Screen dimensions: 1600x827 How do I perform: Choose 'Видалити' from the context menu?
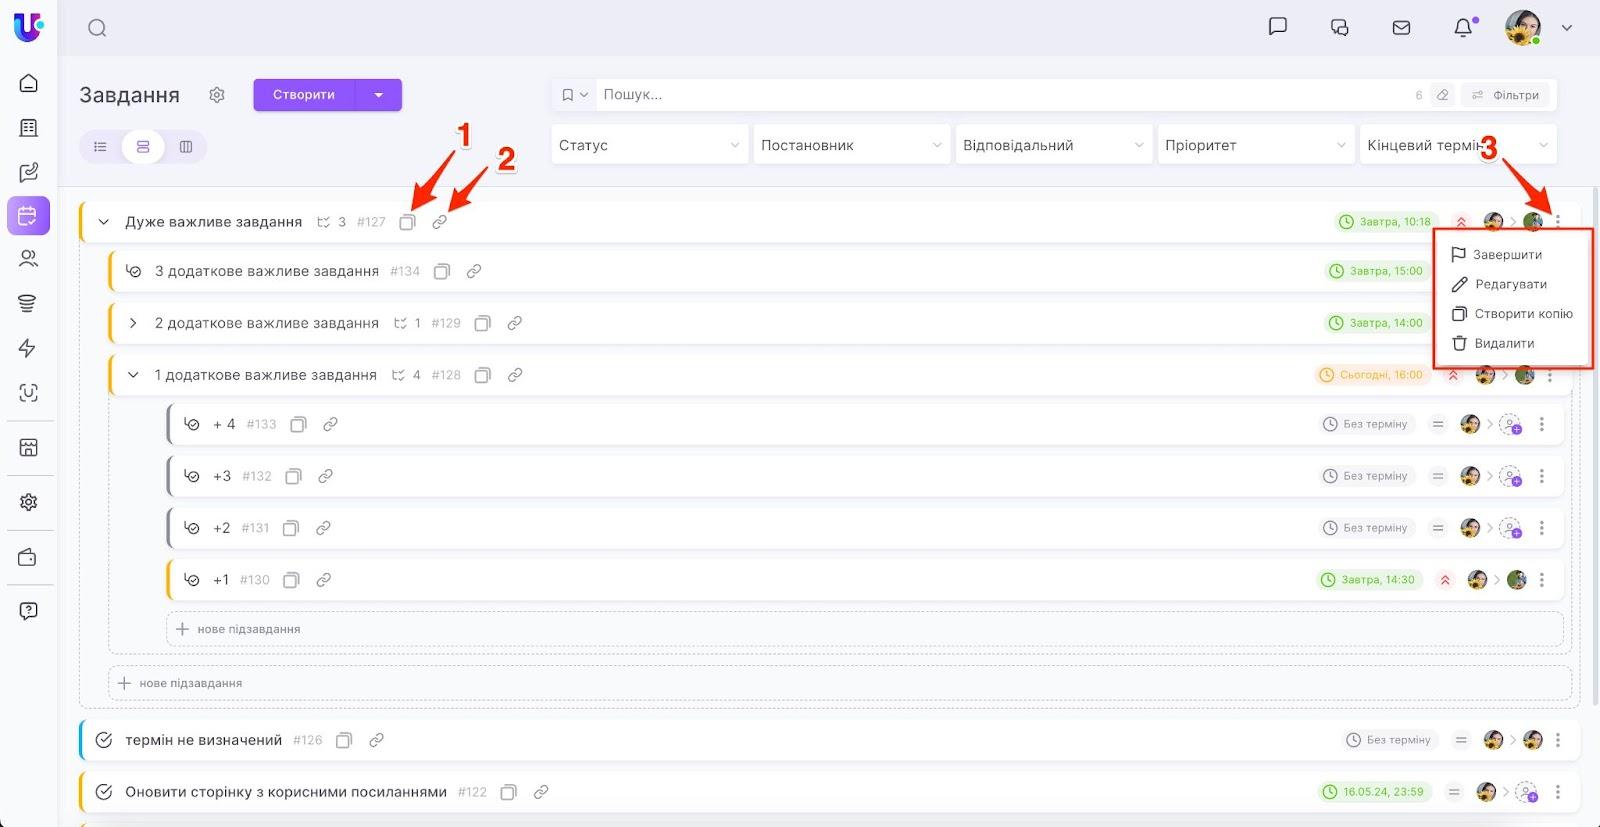coord(1503,343)
